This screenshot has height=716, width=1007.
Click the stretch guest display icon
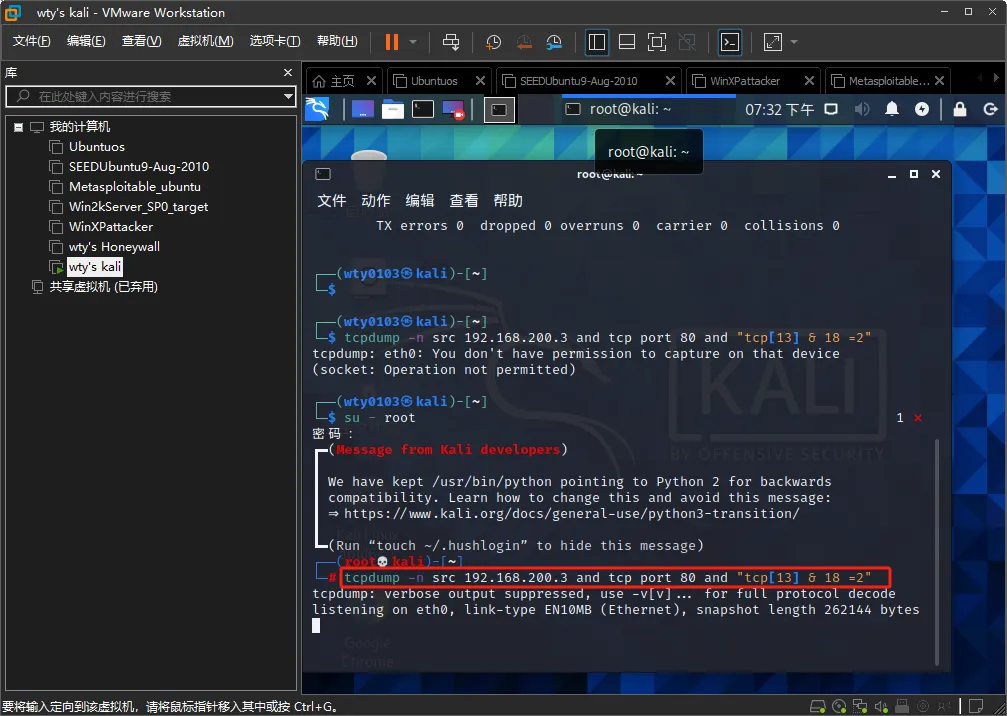tap(773, 42)
